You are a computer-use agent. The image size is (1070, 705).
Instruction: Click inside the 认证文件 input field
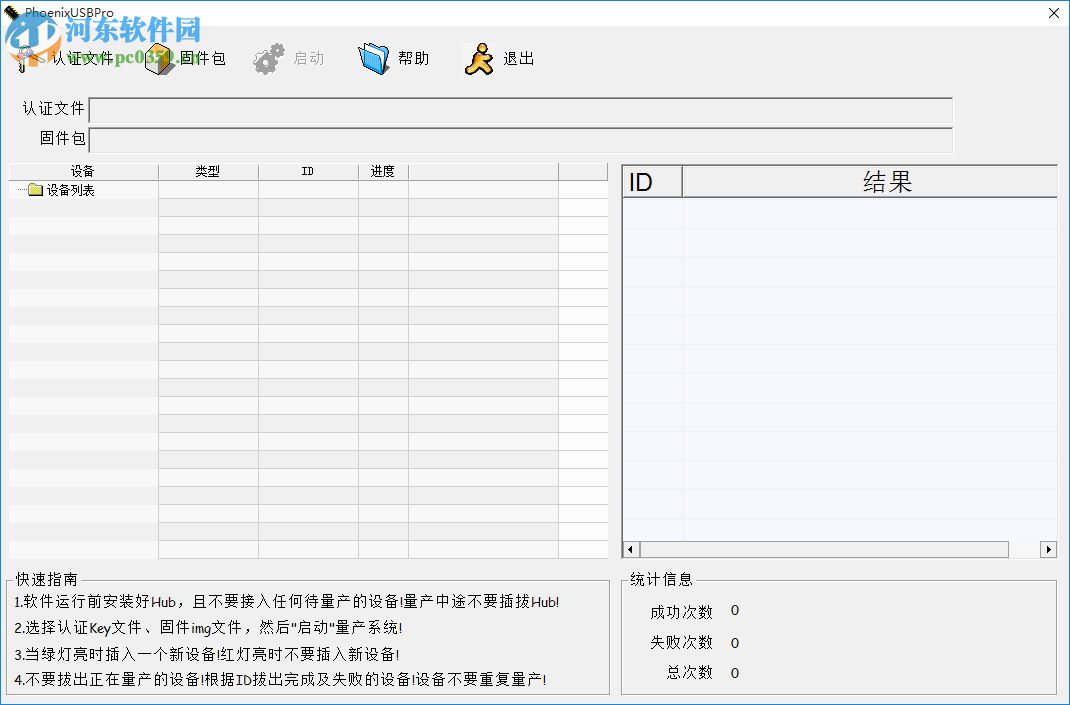tap(520, 111)
